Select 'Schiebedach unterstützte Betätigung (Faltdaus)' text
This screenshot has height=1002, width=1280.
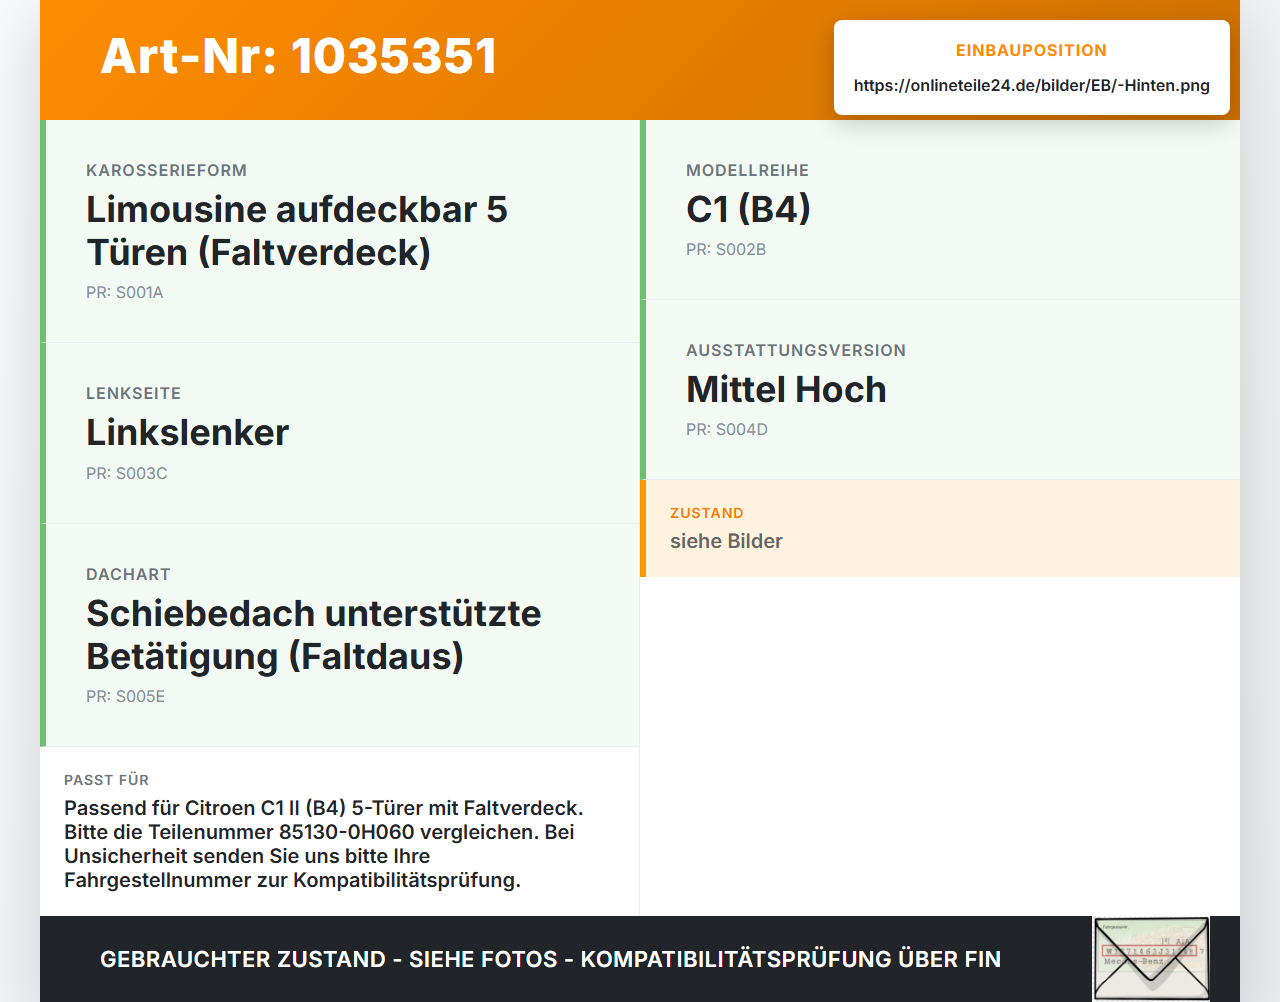coord(314,635)
